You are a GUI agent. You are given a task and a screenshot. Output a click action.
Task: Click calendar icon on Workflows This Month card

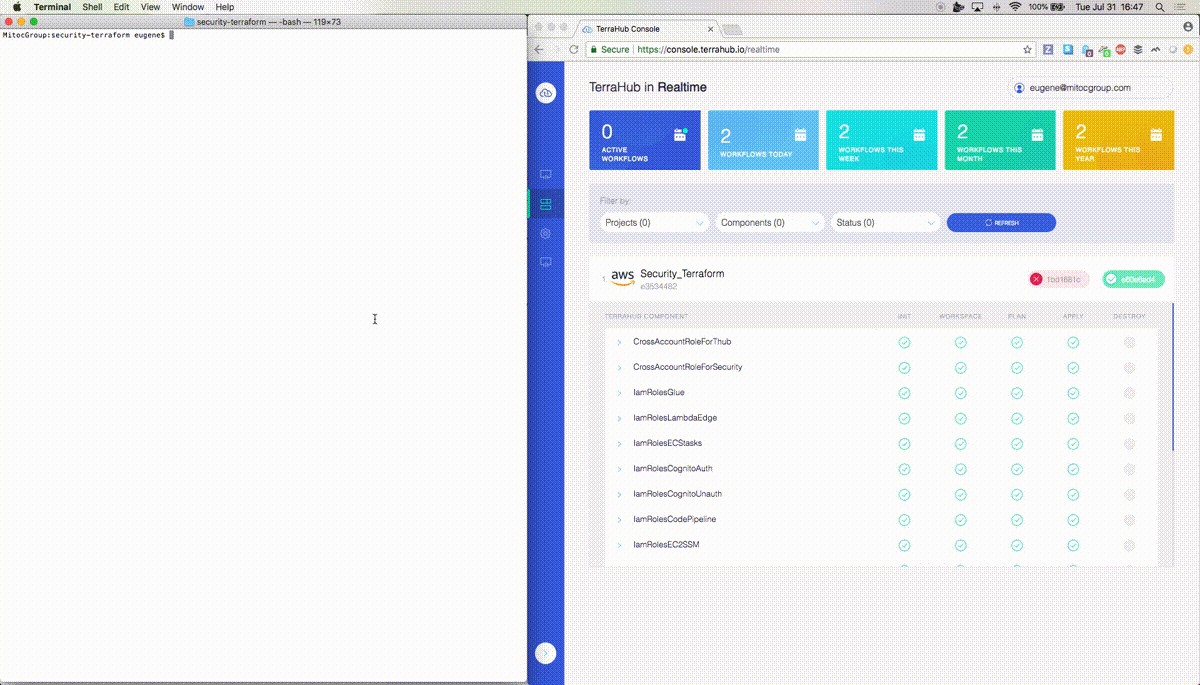(x=1037, y=134)
